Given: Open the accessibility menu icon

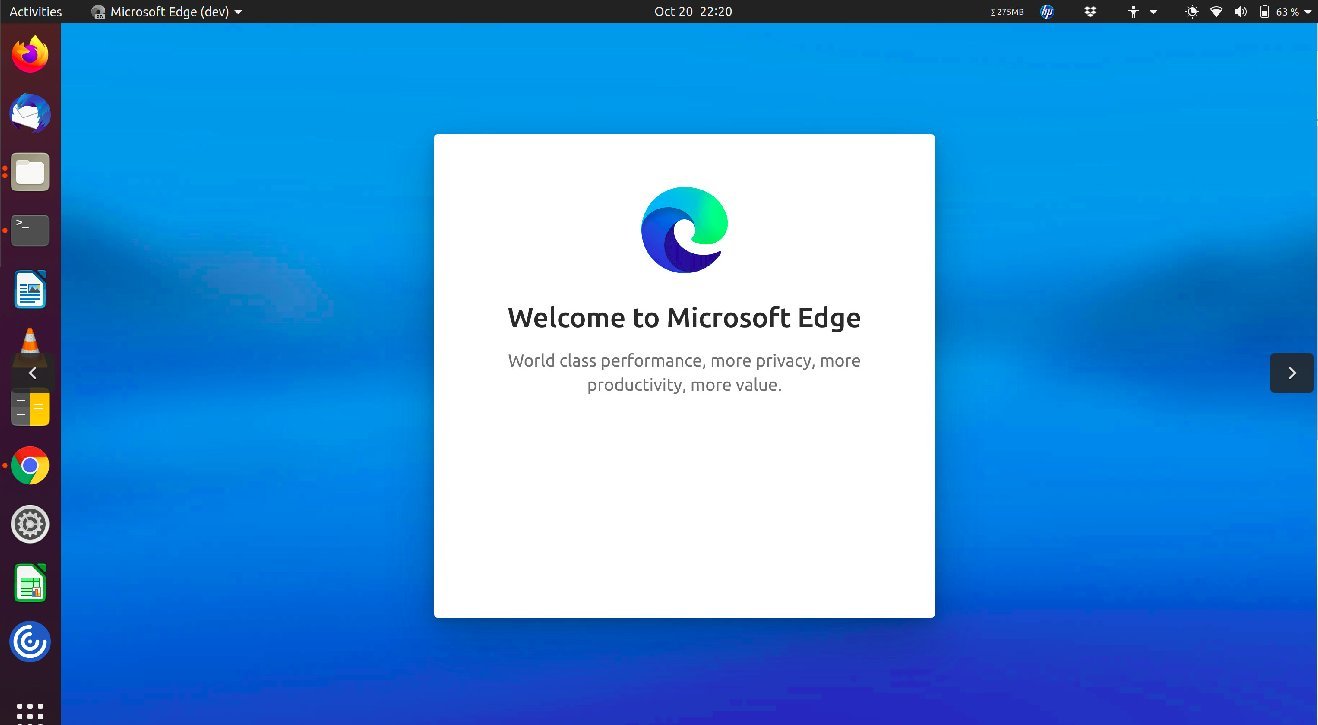Looking at the screenshot, I should click(1133, 11).
